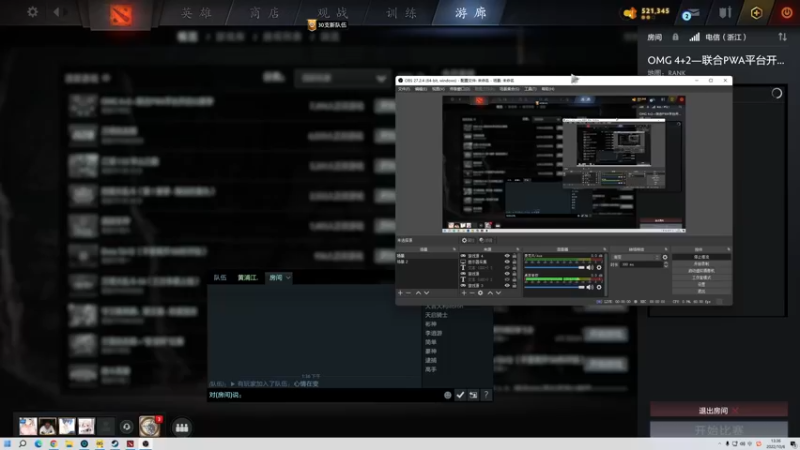
Task: Open the 商店 store tab
Action: pyautogui.click(x=264, y=13)
